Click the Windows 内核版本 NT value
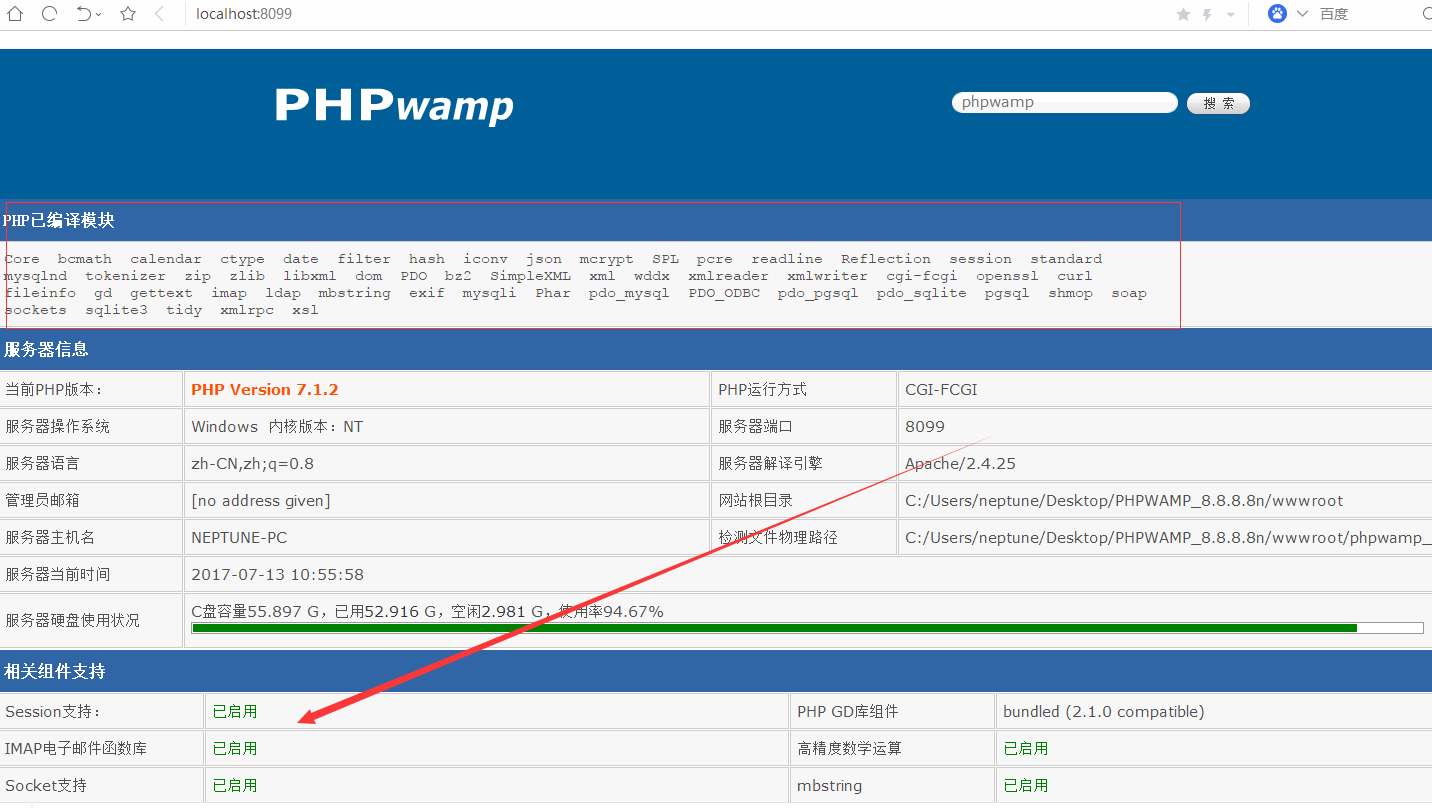Image resolution: width=1432 pixels, height=808 pixels. tap(277, 427)
